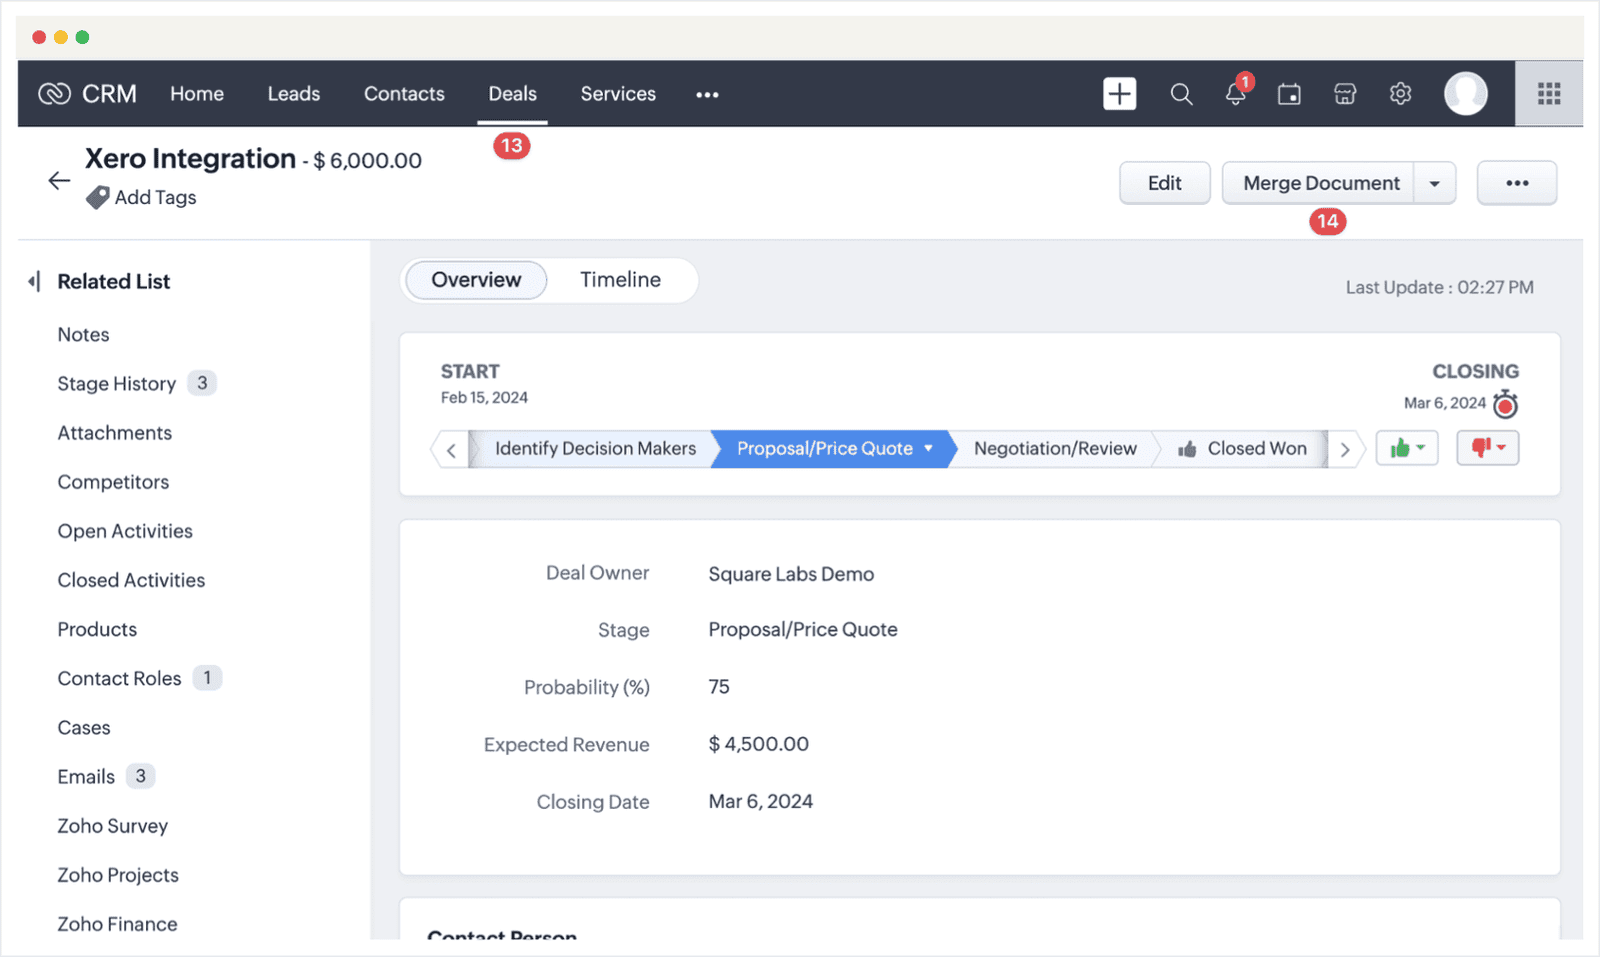Image resolution: width=1600 pixels, height=957 pixels.
Task: Open the settings gear icon
Action: pos(1400,94)
